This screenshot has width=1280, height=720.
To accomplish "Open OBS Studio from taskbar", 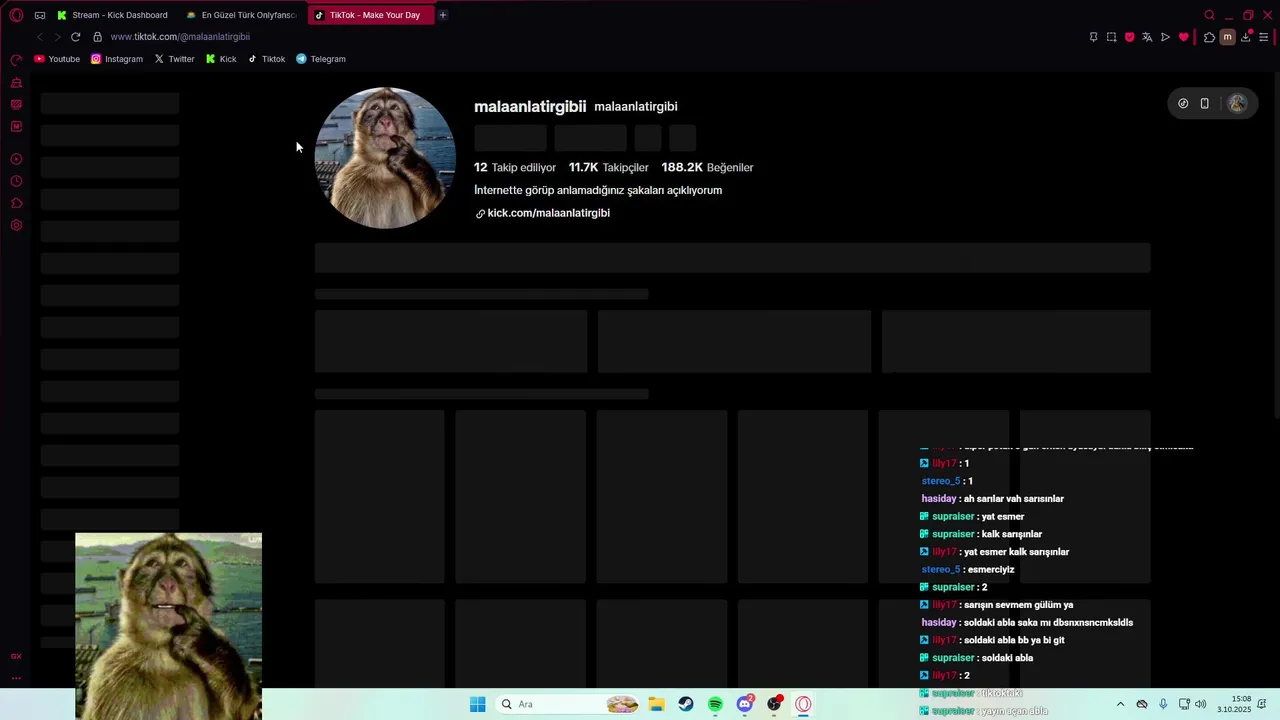I will pyautogui.click(x=774, y=704).
